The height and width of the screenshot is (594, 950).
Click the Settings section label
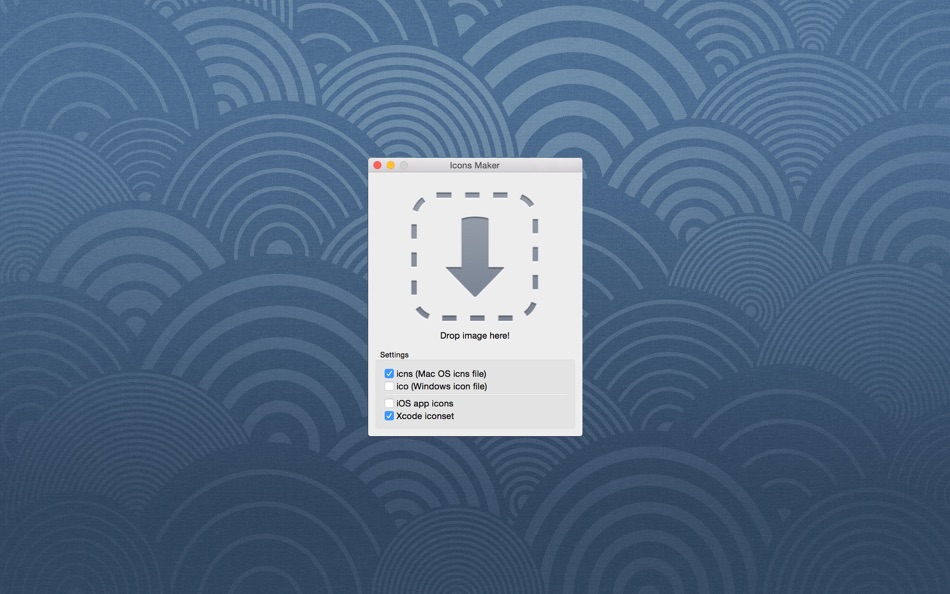(x=394, y=355)
